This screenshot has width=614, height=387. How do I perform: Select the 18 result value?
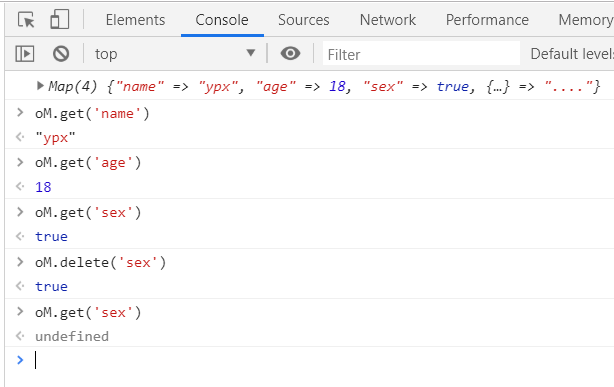click(x=43, y=187)
